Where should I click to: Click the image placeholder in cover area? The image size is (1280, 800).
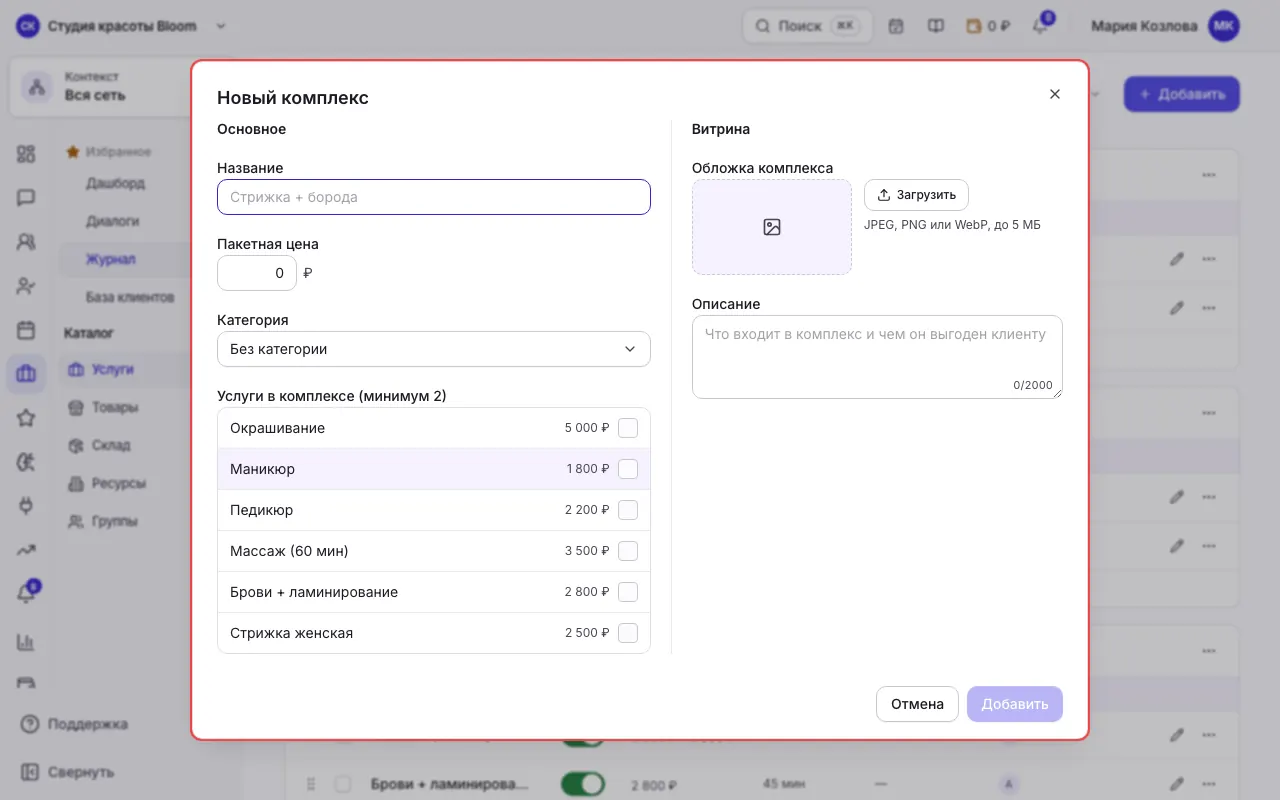tap(772, 227)
